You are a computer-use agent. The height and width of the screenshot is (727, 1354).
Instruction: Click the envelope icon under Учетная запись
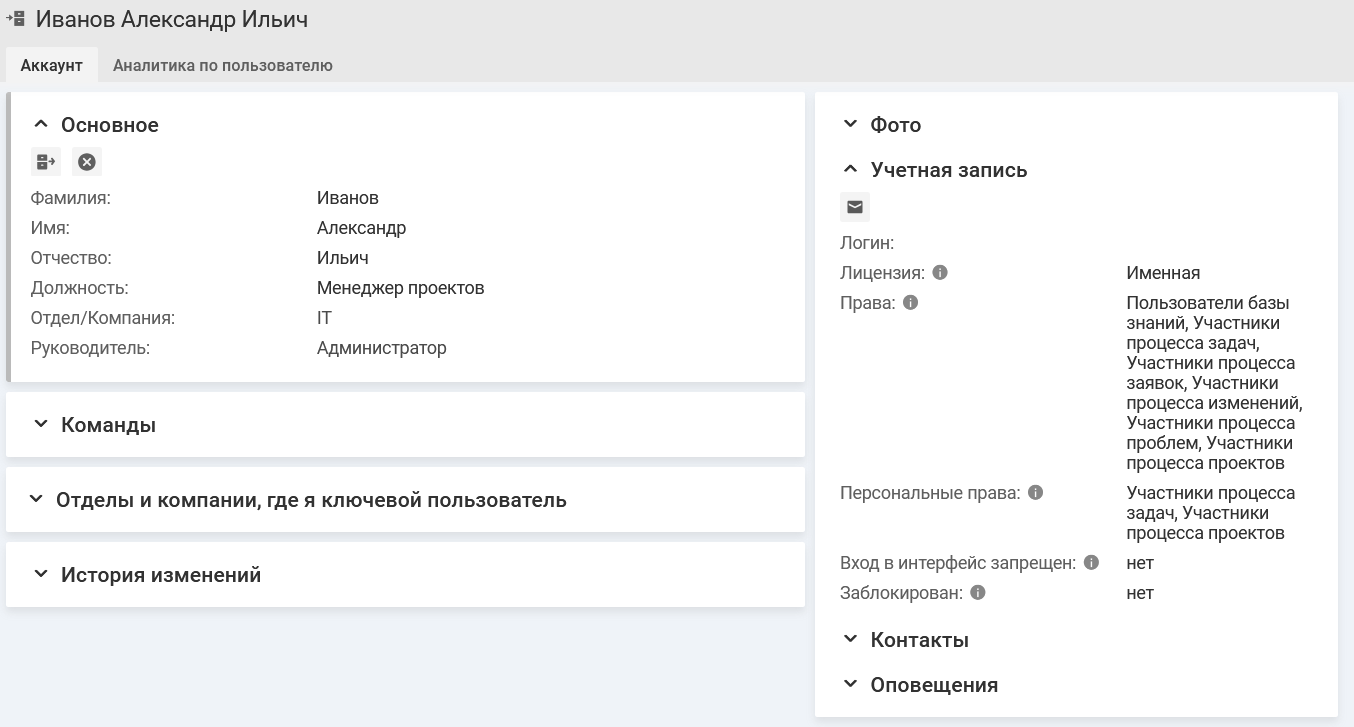(855, 207)
